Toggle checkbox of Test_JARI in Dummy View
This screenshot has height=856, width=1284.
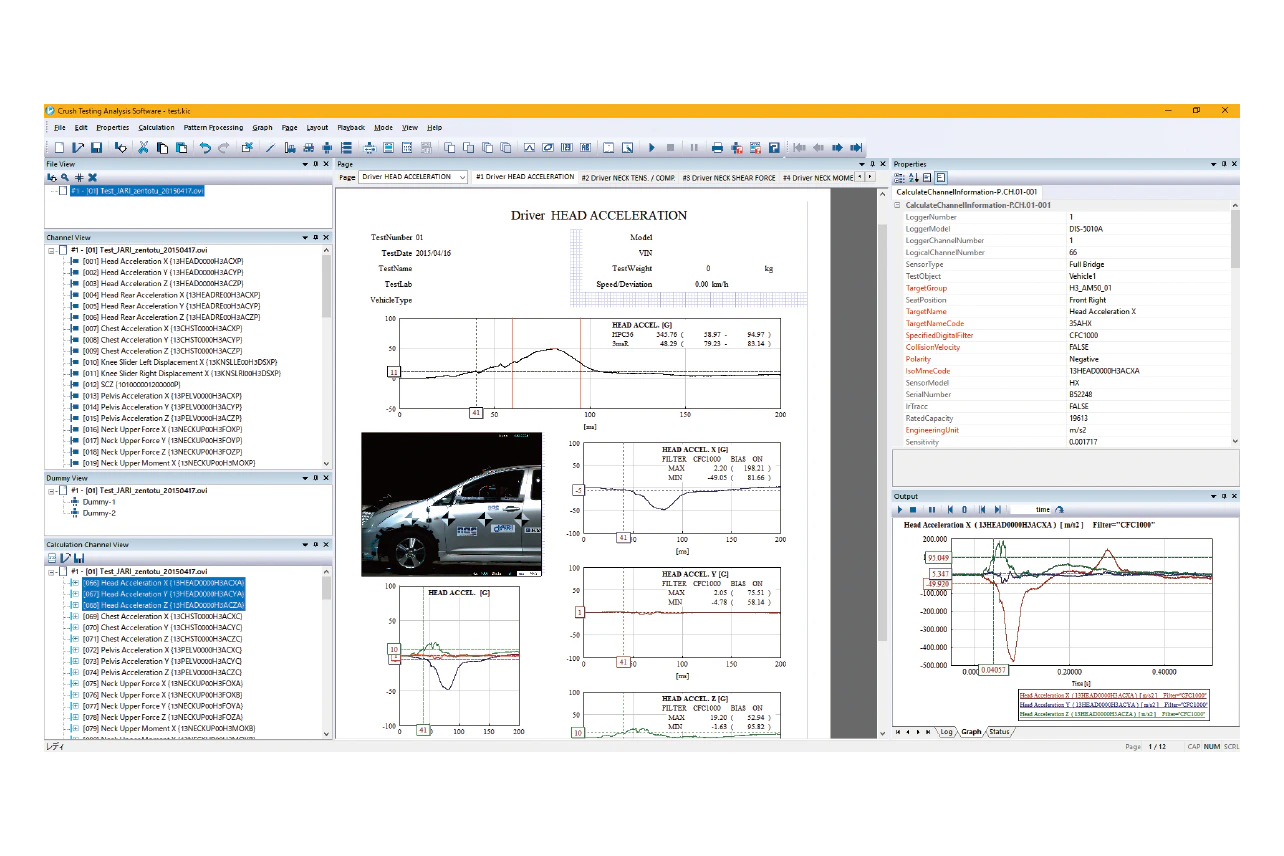(x=63, y=491)
